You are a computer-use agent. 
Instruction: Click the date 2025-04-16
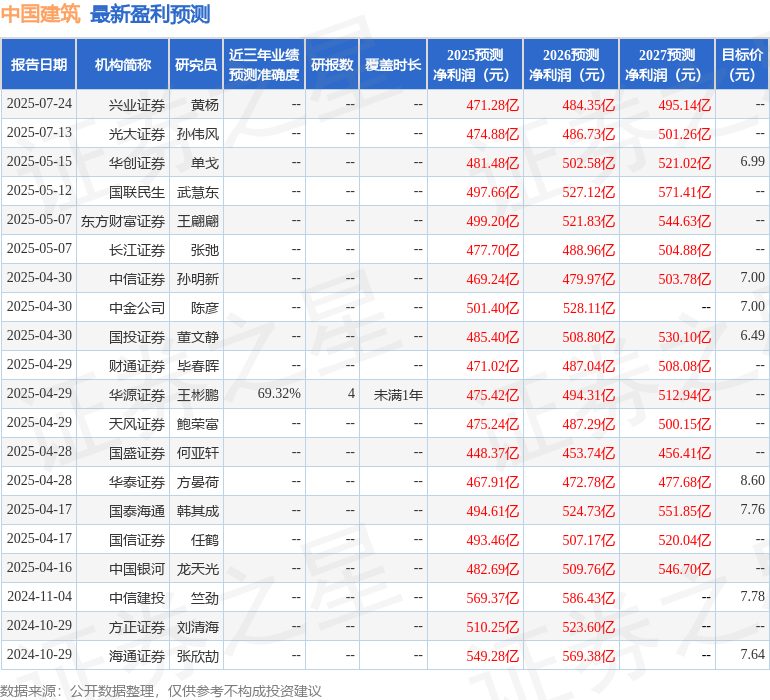[x=39, y=567]
